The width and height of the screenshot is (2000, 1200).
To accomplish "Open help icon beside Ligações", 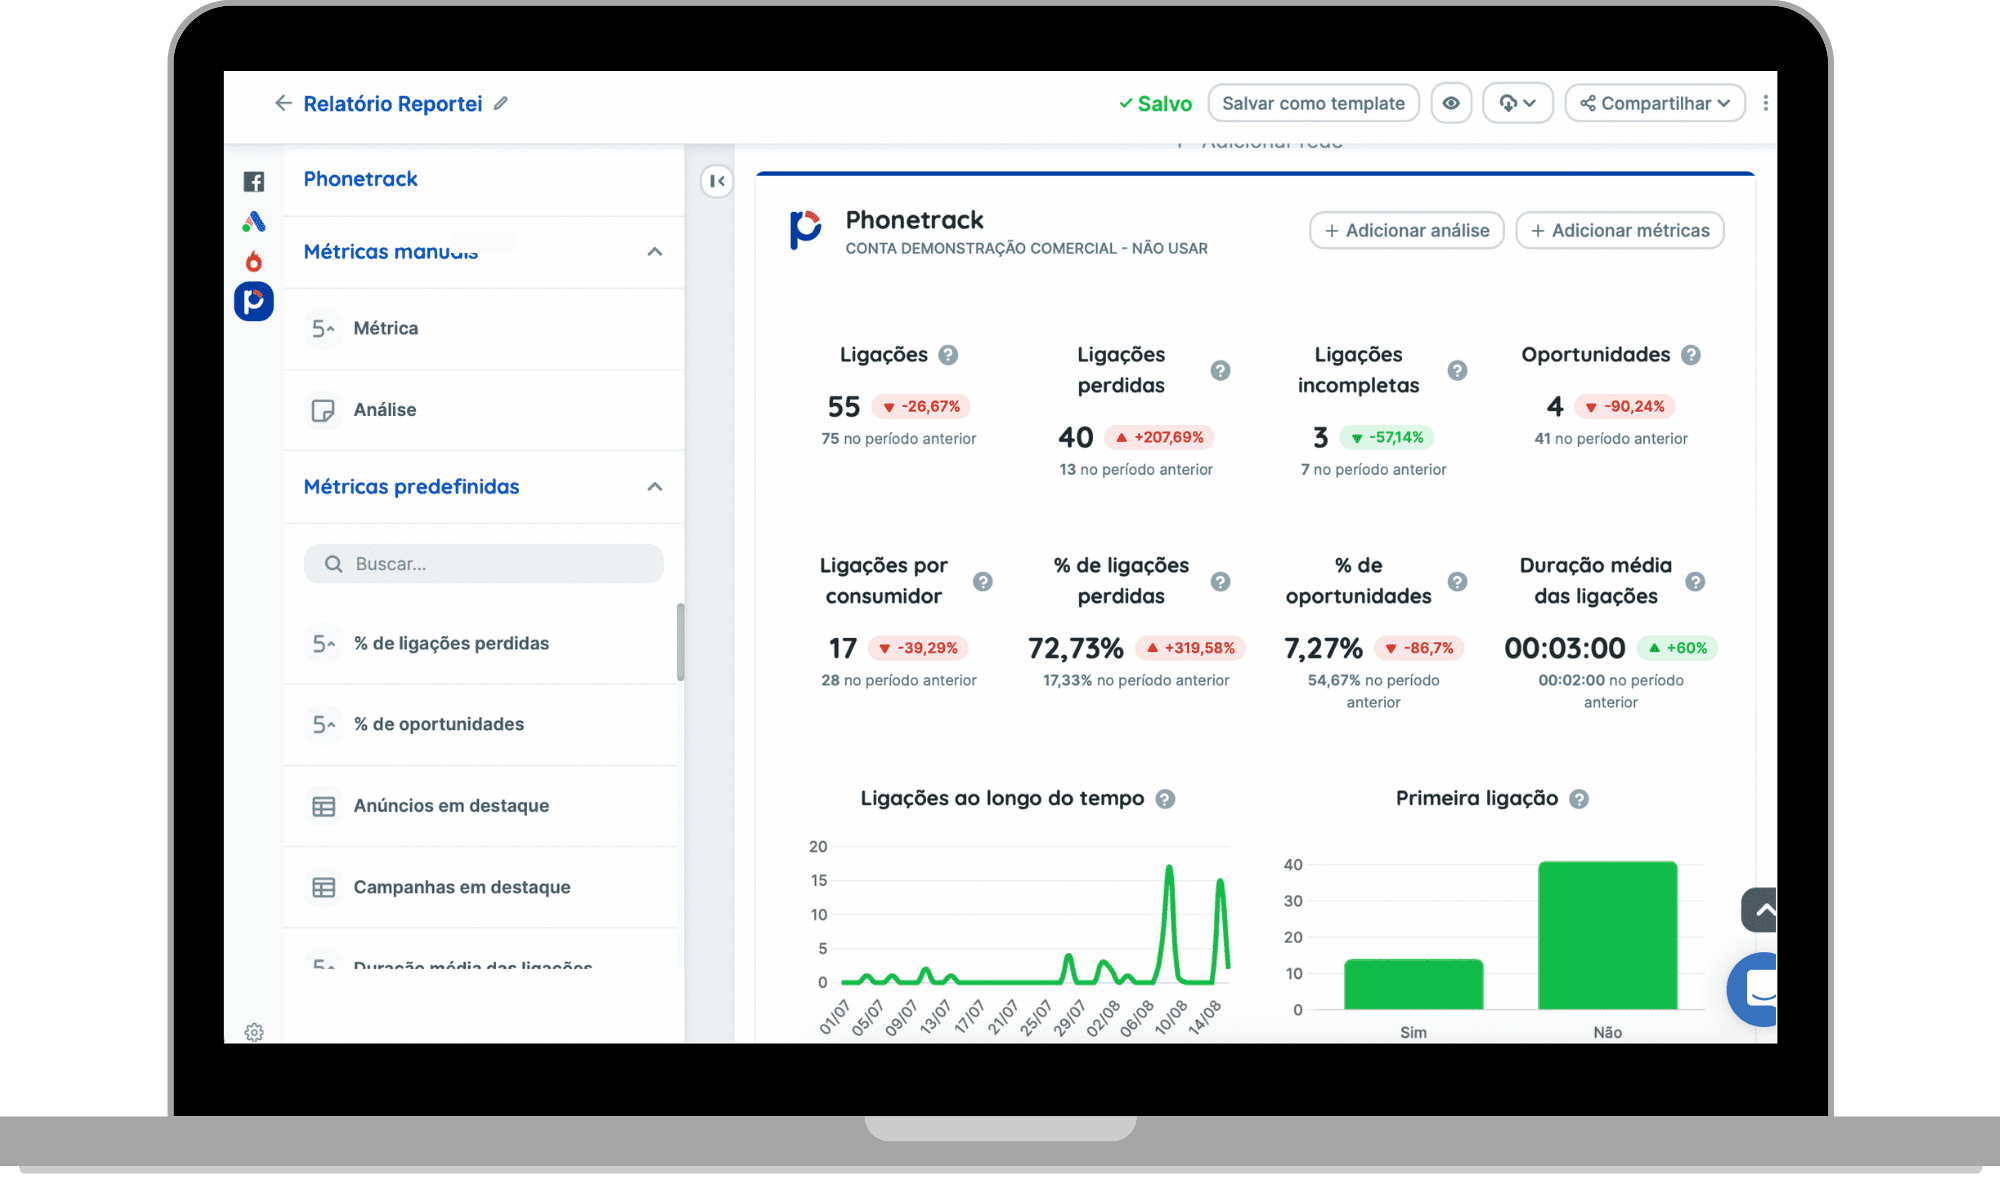I will 949,355.
